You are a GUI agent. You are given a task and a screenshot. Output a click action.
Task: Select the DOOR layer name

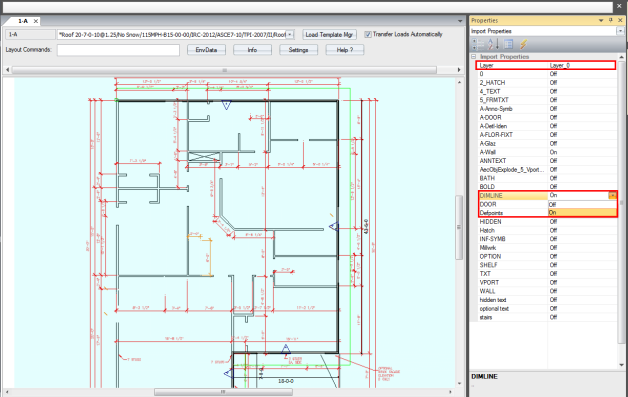pyautogui.click(x=488, y=204)
